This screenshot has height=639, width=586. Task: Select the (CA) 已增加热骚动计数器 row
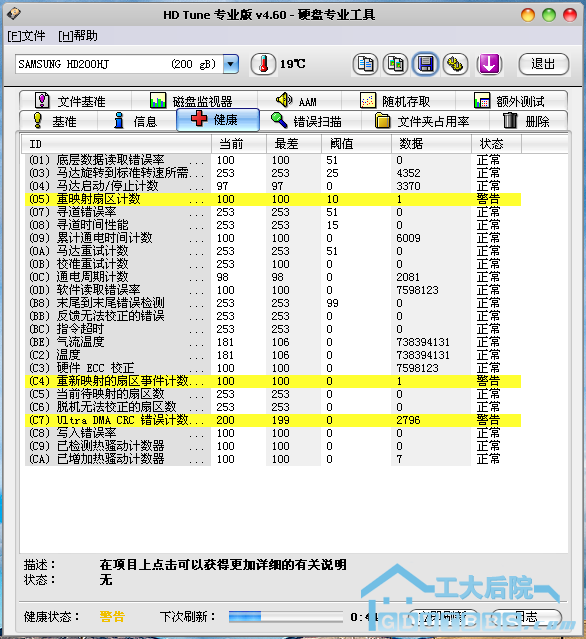click(x=273, y=459)
